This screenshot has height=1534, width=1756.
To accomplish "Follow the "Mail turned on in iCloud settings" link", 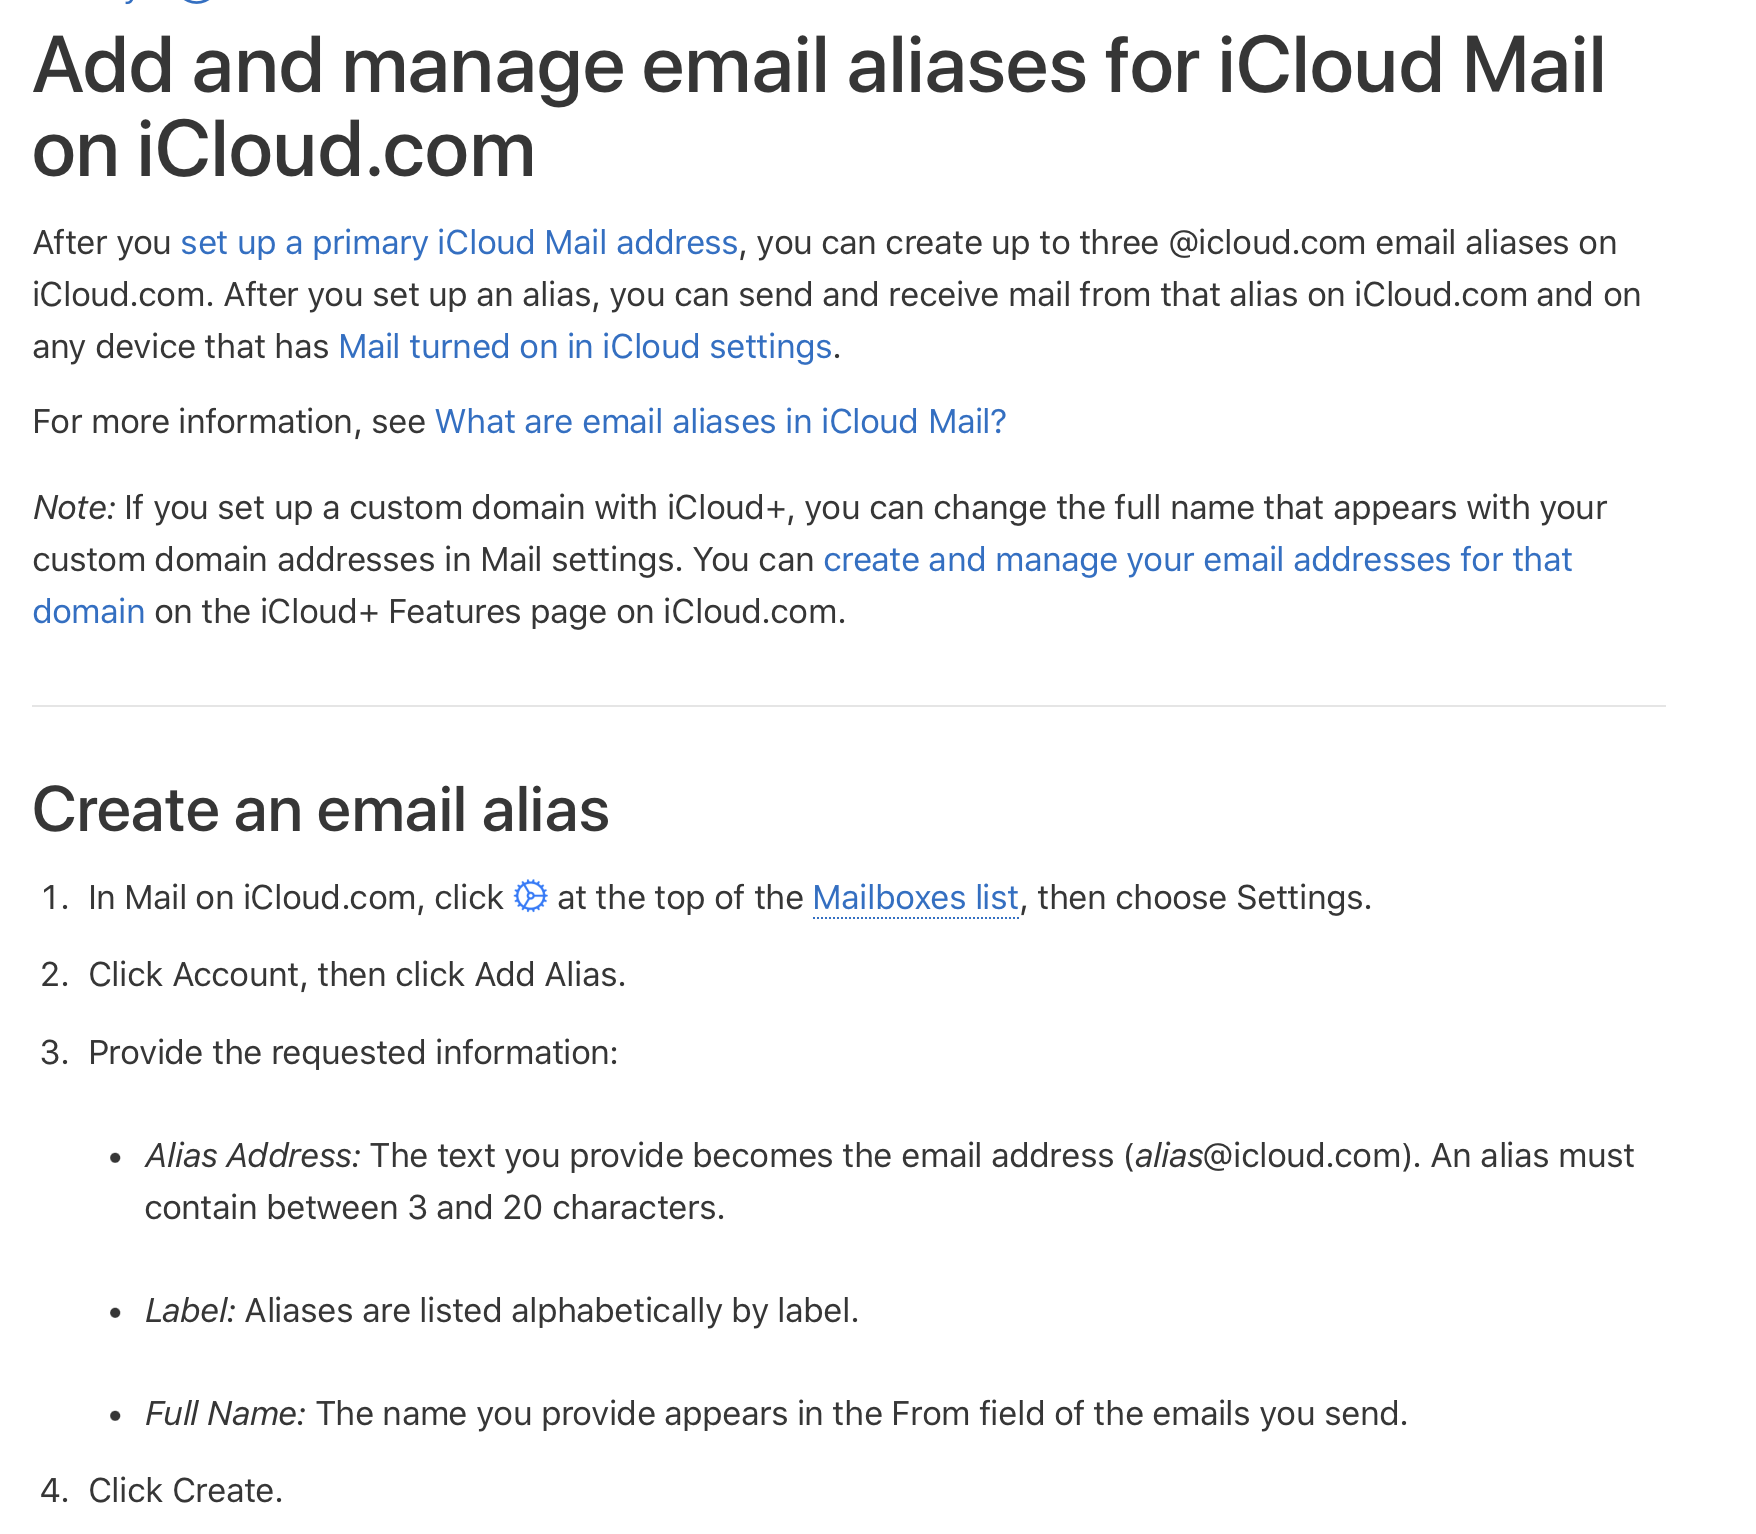I will (x=585, y=347).
